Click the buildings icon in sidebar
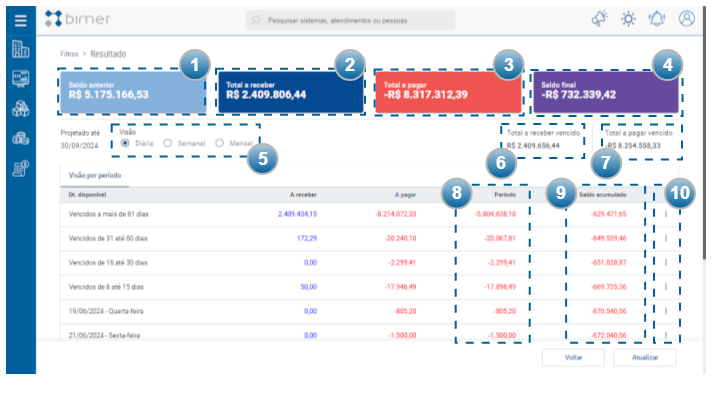This screenshot has height=393, width=725. click(x=20, y=49)
